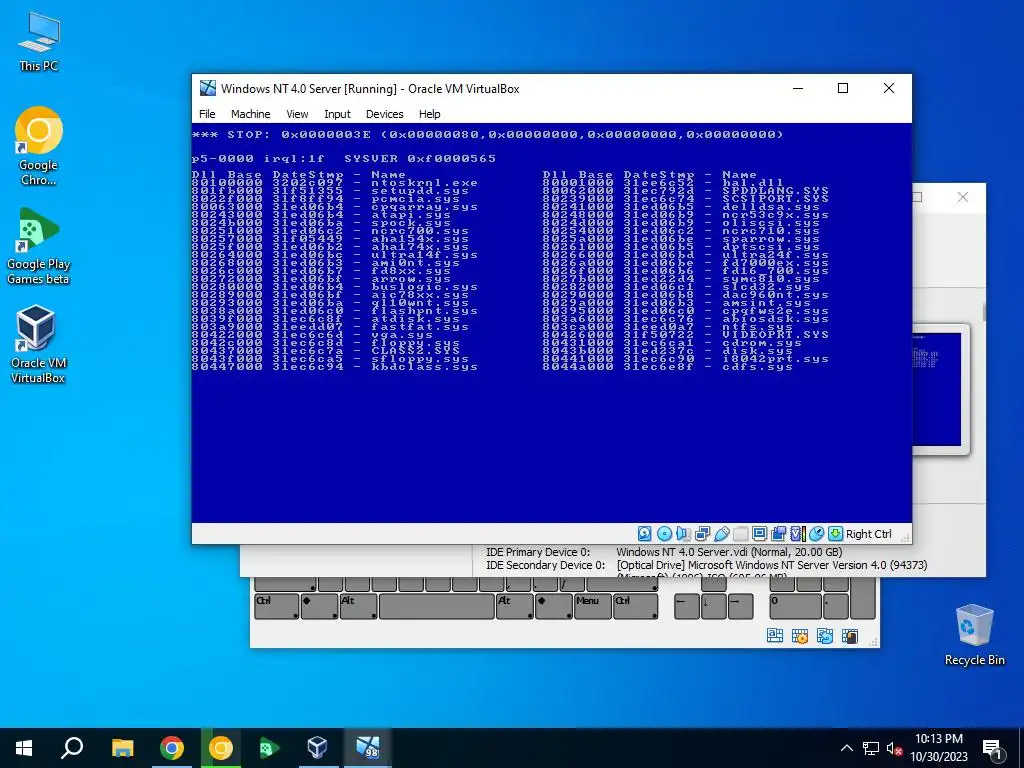This screenshot has height=768, width=1024.
Task: Click the muted volume tray icon
Action: (x=894, y=748)
